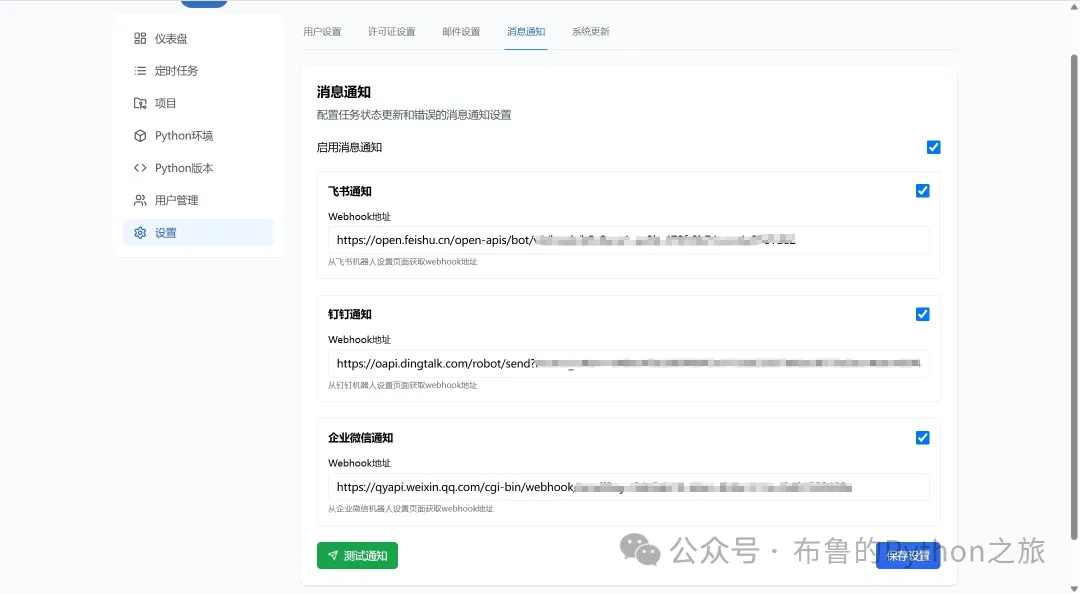This screenshot has height=594, width=1080.
Task: Open 用户管理 in the sidebar
Action: (x=198, y=201)
